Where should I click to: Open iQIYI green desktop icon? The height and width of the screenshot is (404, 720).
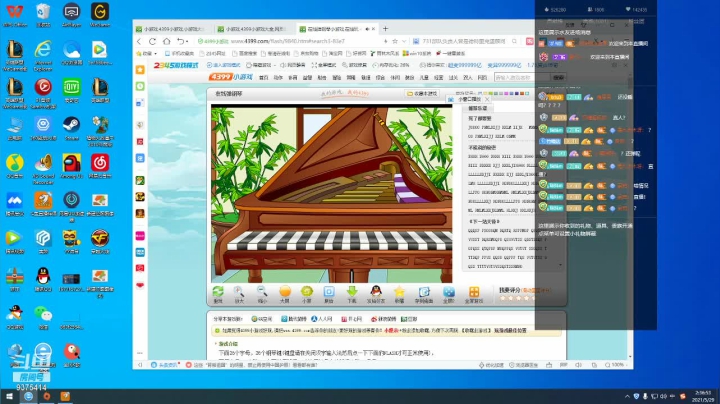tap(72, 87)
